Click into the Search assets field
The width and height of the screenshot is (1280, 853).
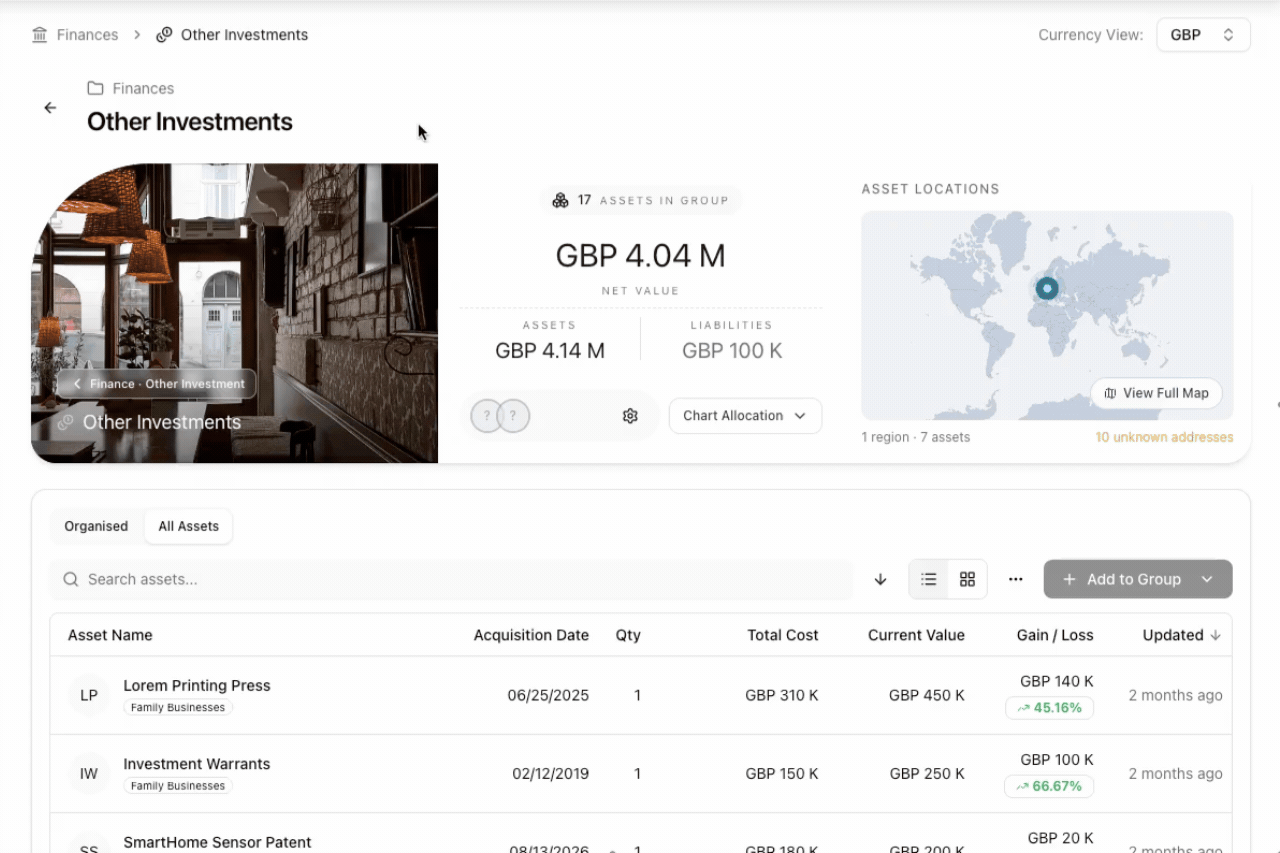tap(451, 579)
